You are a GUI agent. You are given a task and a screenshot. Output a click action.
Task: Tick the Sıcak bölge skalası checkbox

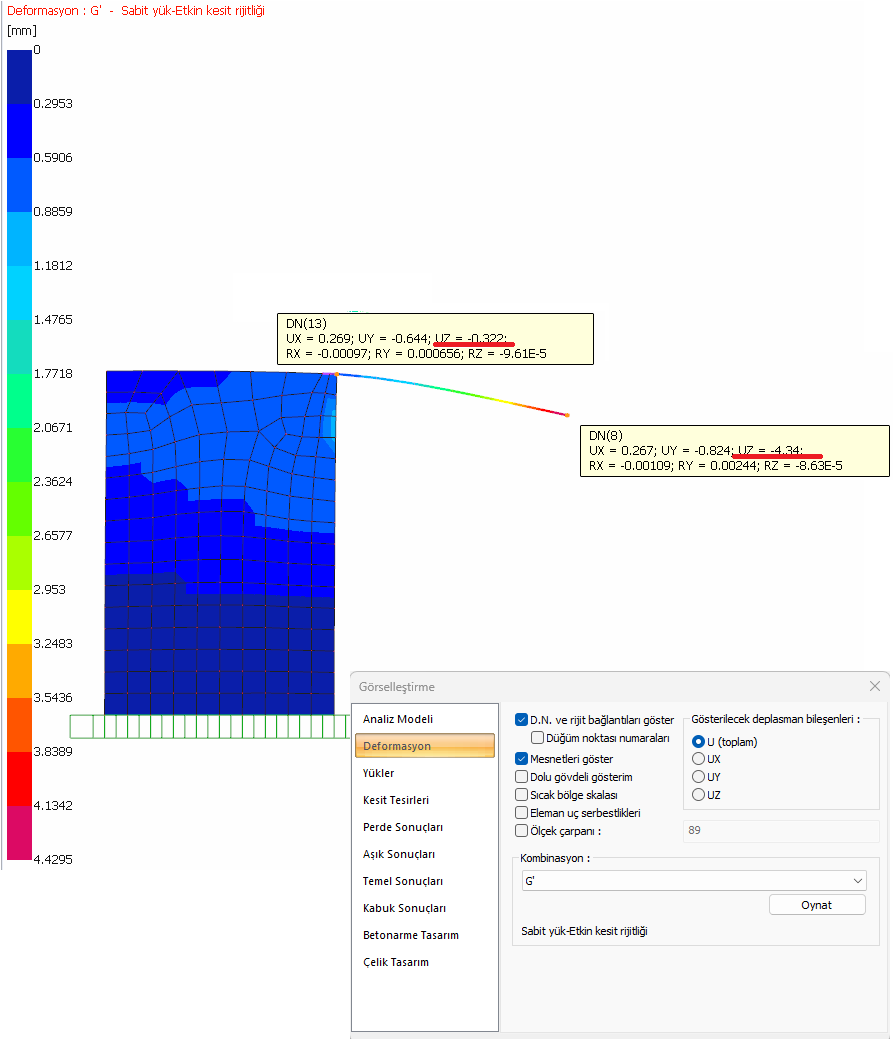pyautogui.click(x=521, y=795)
